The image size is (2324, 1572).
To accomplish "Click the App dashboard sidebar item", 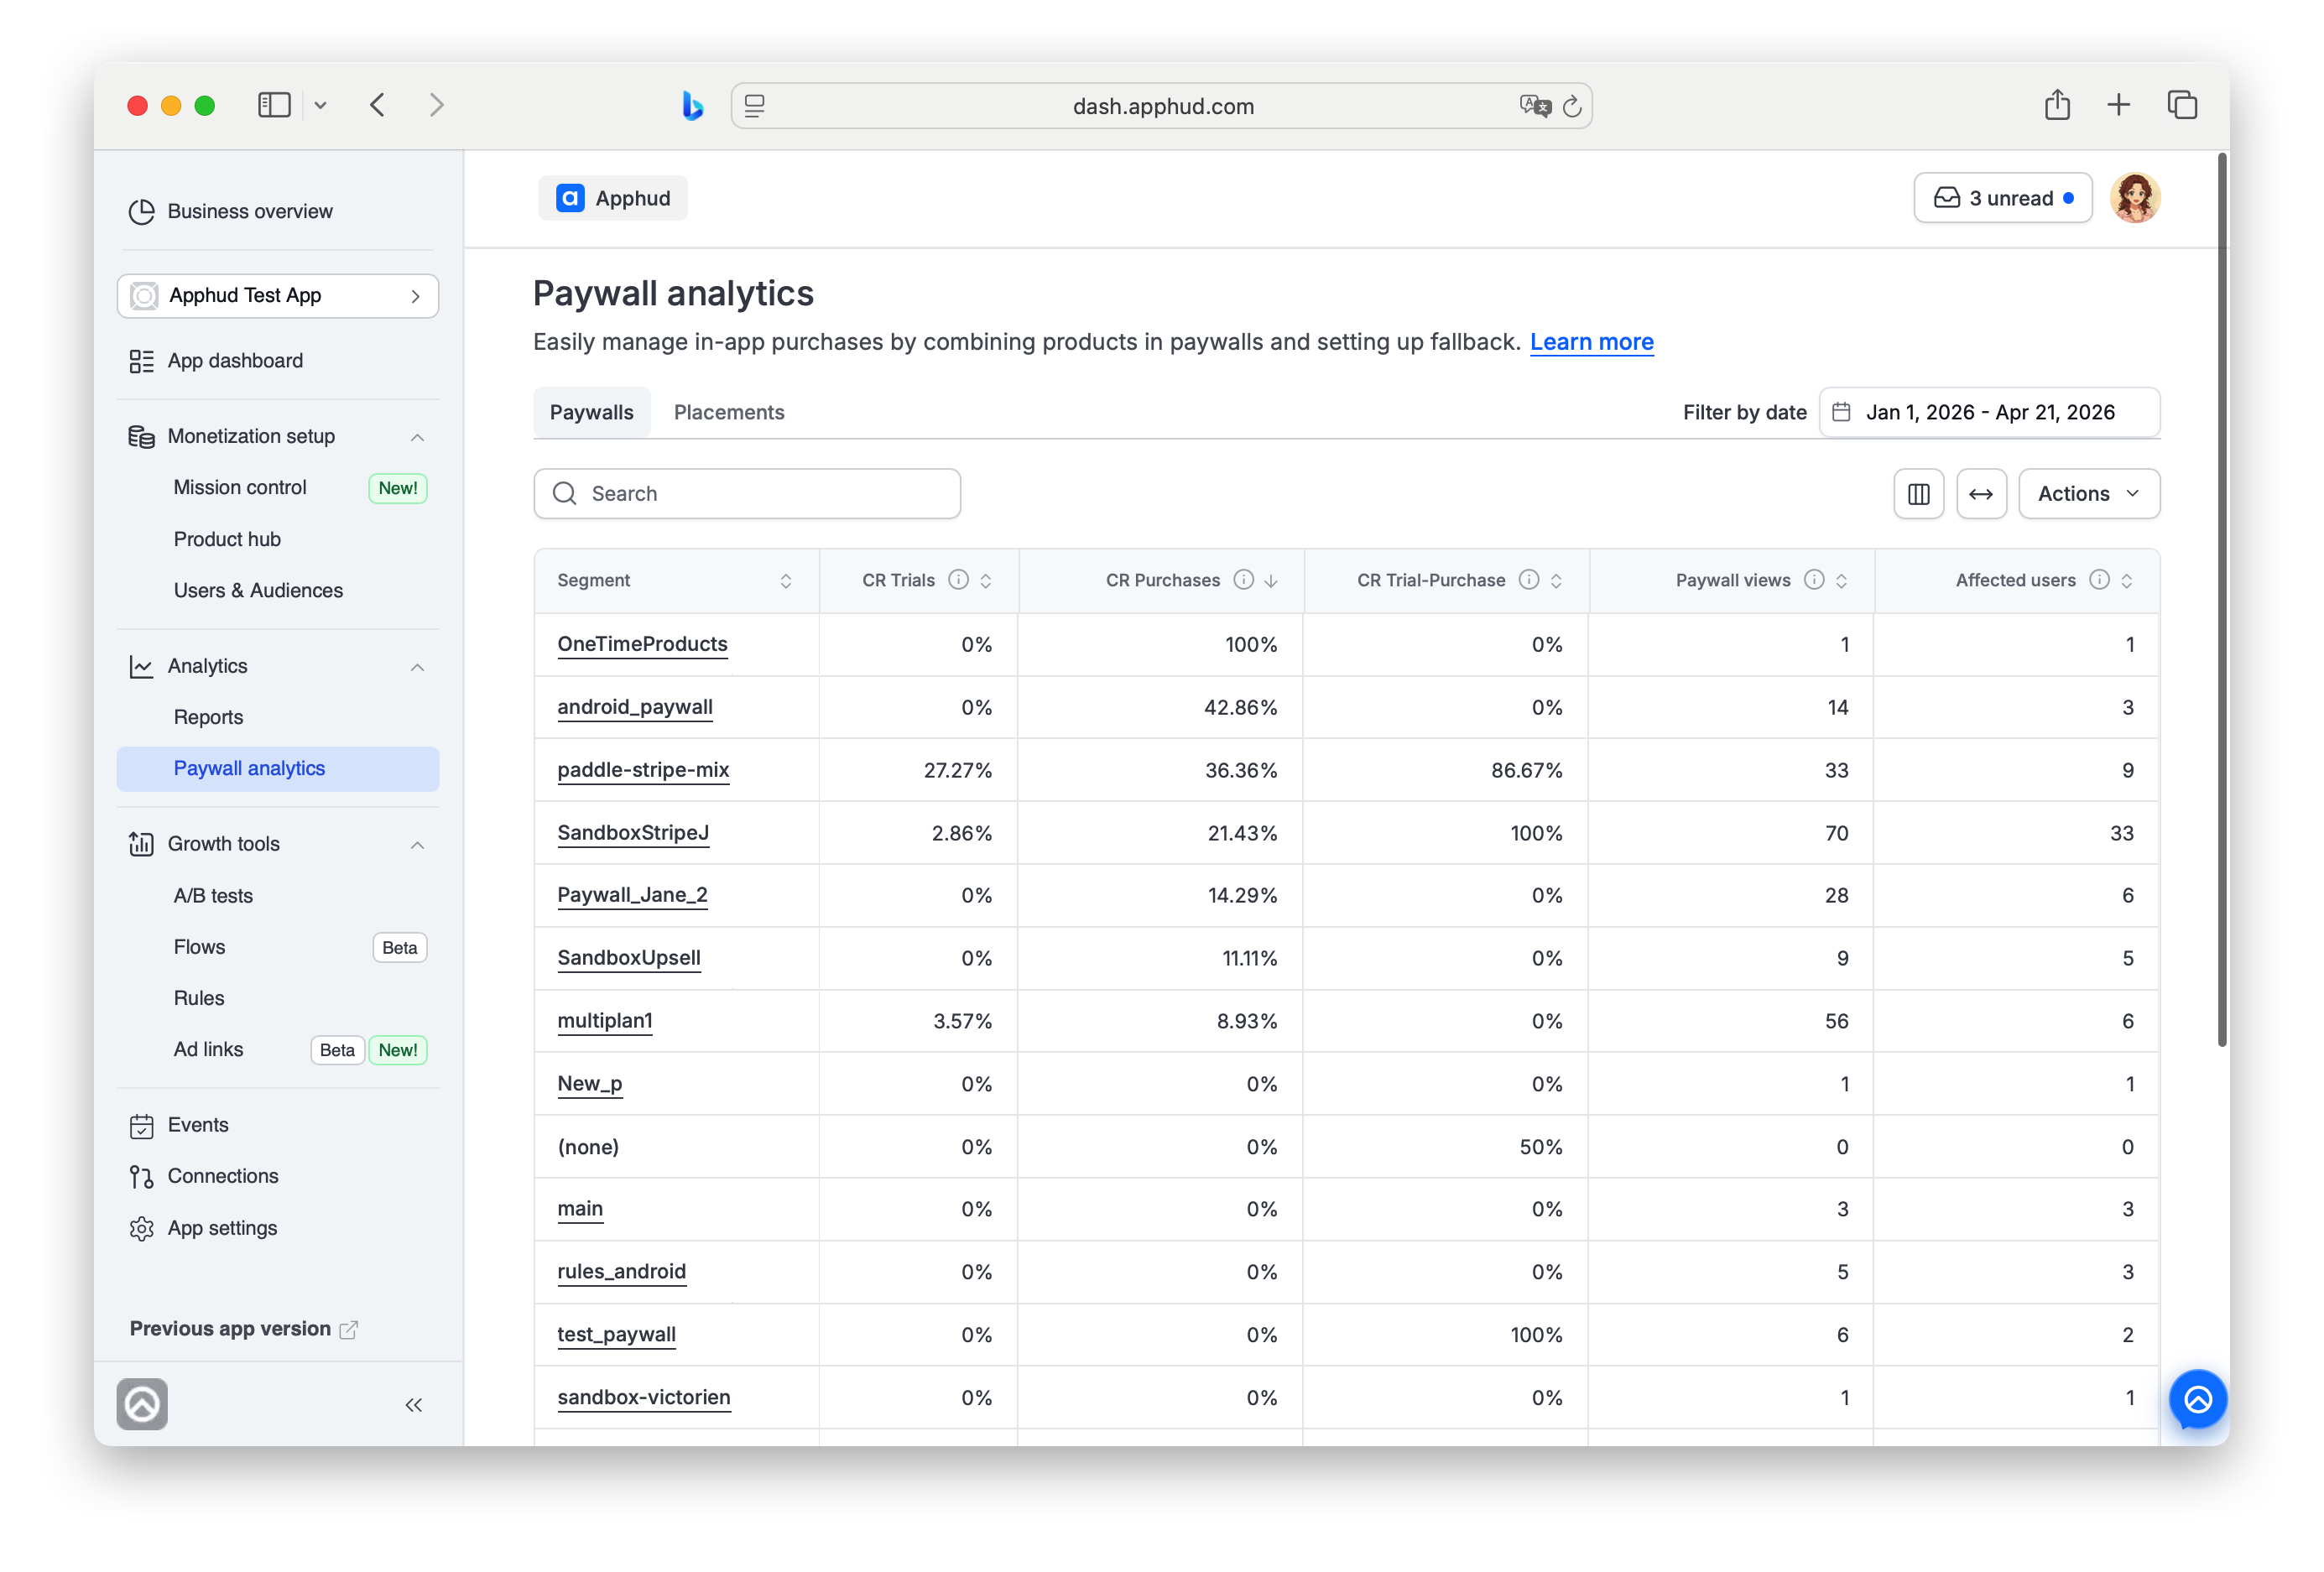I will click(x=216, y=360).
